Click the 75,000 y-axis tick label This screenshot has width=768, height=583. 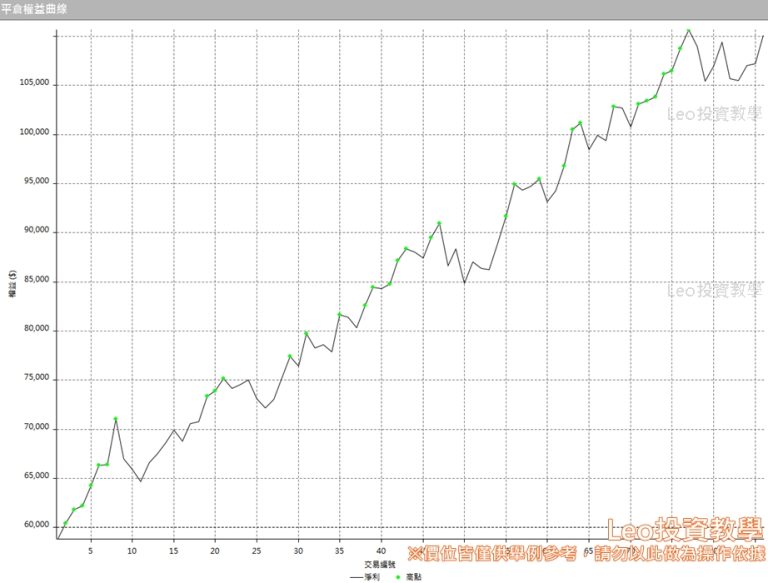tap(36, 379)
